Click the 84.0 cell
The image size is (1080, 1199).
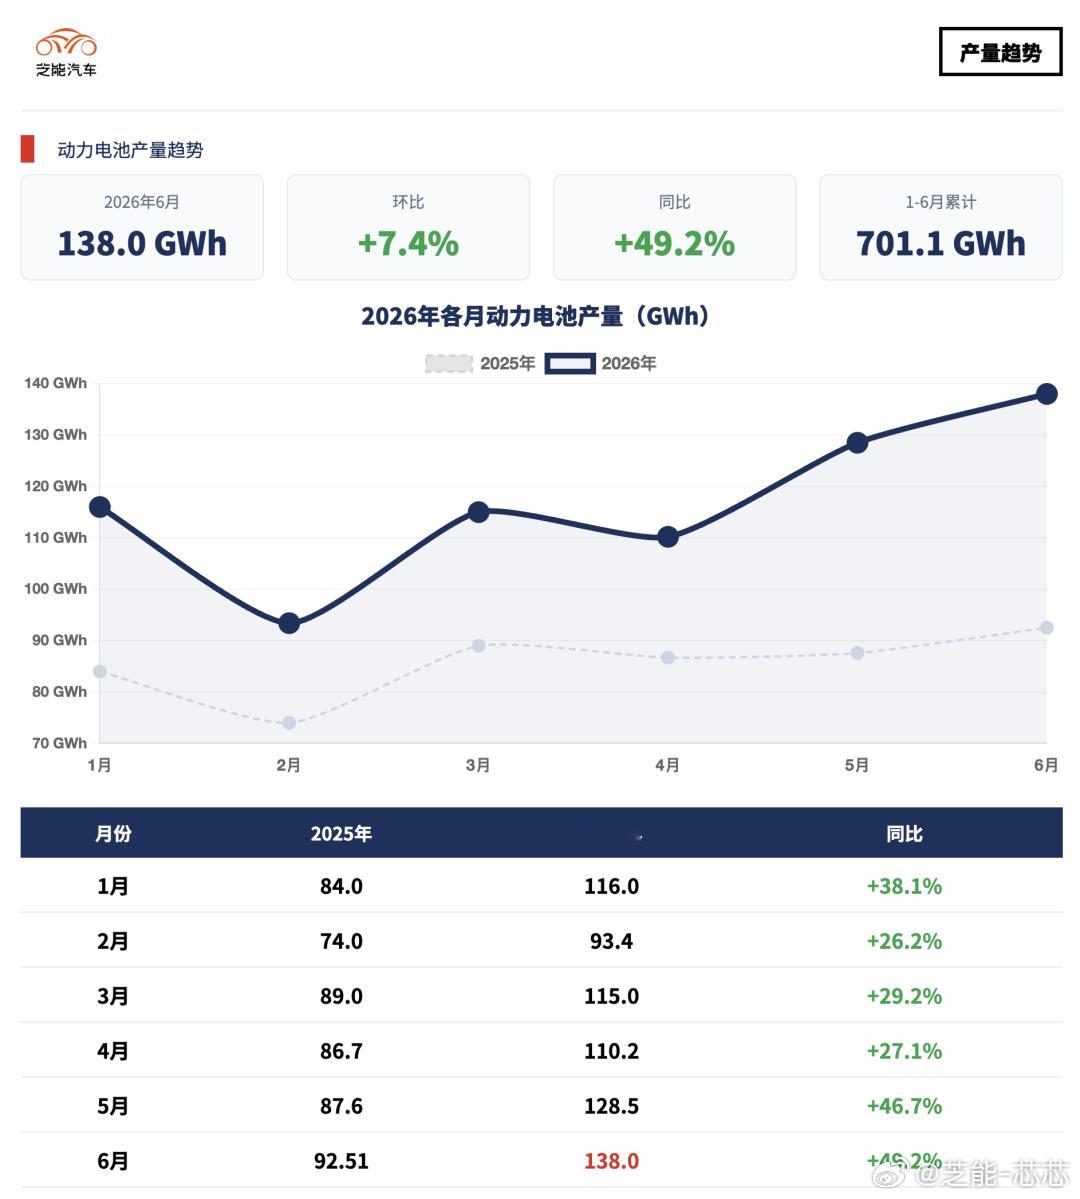(341, 886)
